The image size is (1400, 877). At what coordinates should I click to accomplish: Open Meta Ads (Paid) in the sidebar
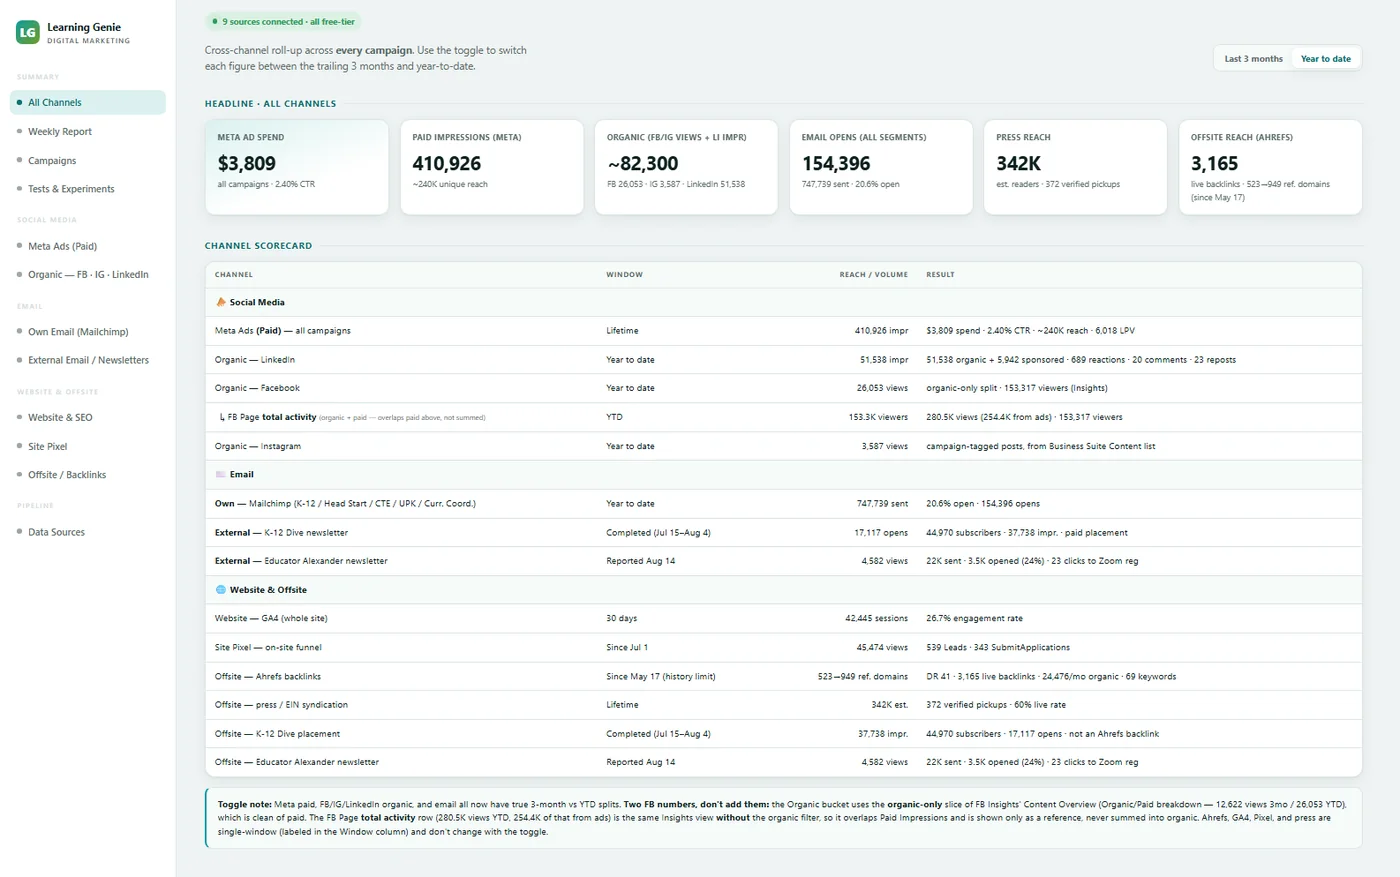click(88, 246)
